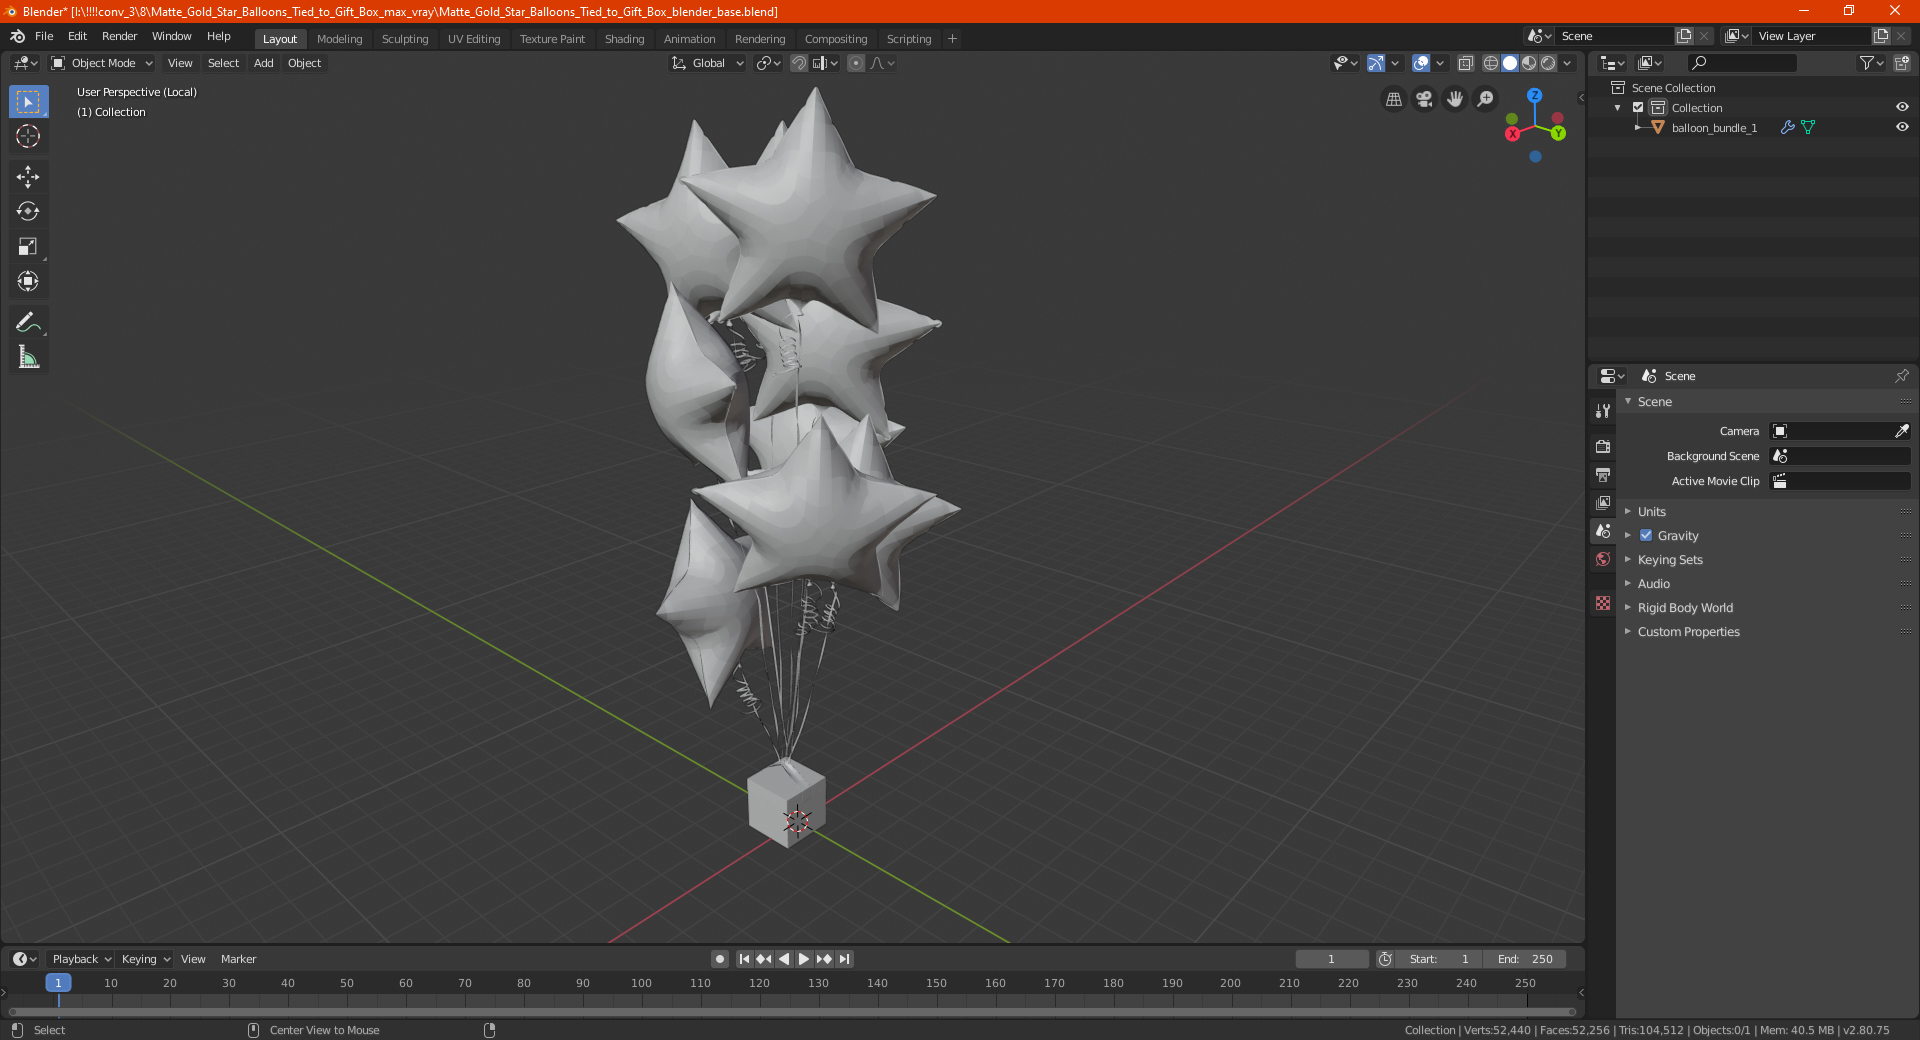Toggle viewport overlays
Image resolution: width=1920 pixels, height=1040 pixels.
click(x=1420, y=63)
